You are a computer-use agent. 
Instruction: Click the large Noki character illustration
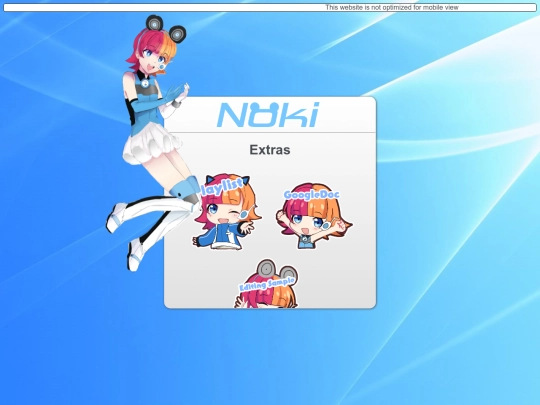click(153, 143)
